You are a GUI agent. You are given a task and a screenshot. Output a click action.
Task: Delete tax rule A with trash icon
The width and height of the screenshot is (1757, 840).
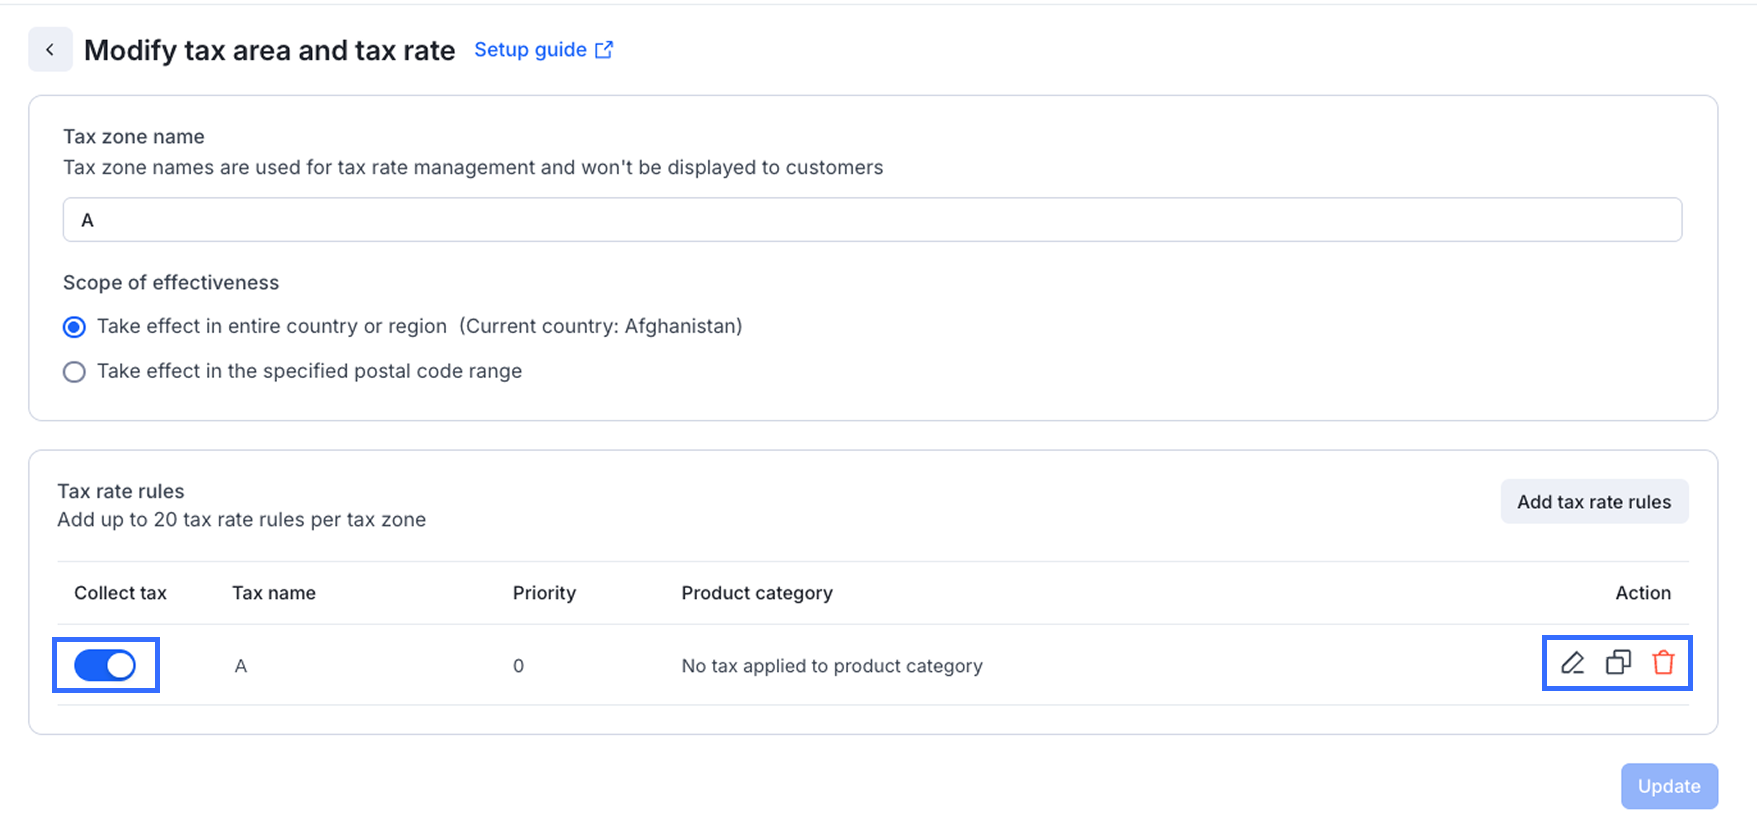click(x=1663, y=663)
